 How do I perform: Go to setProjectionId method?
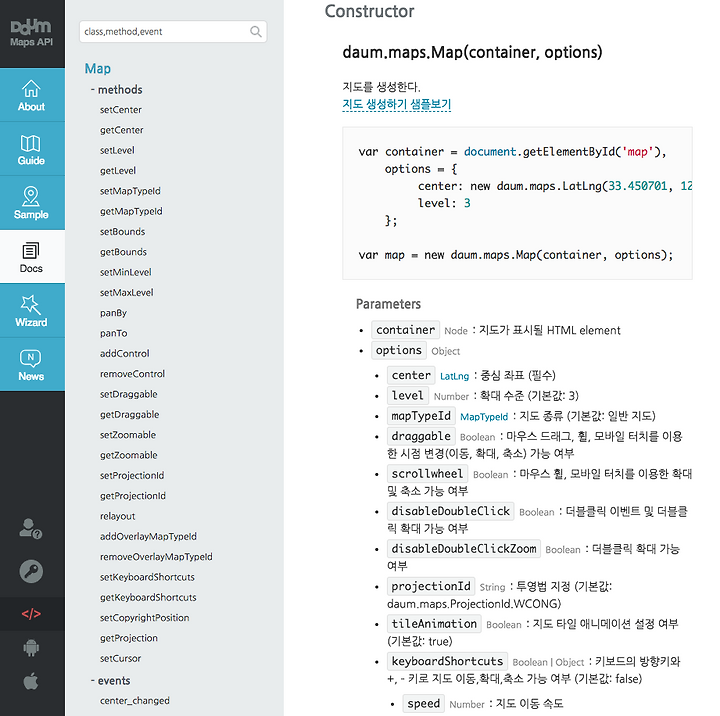point(132,475)
